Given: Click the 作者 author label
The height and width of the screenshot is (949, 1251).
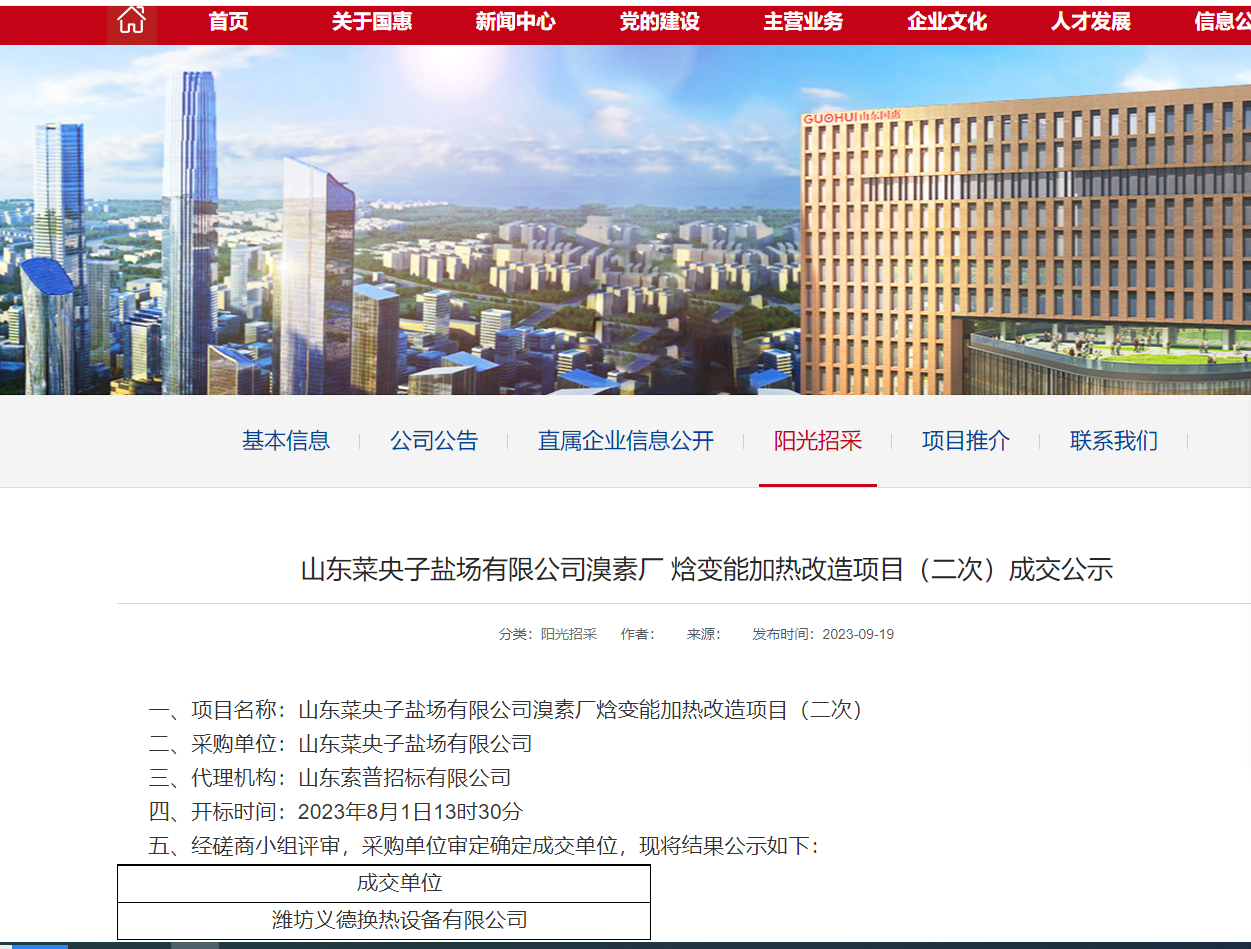Looking at the screenshot, I should [637, 634].
